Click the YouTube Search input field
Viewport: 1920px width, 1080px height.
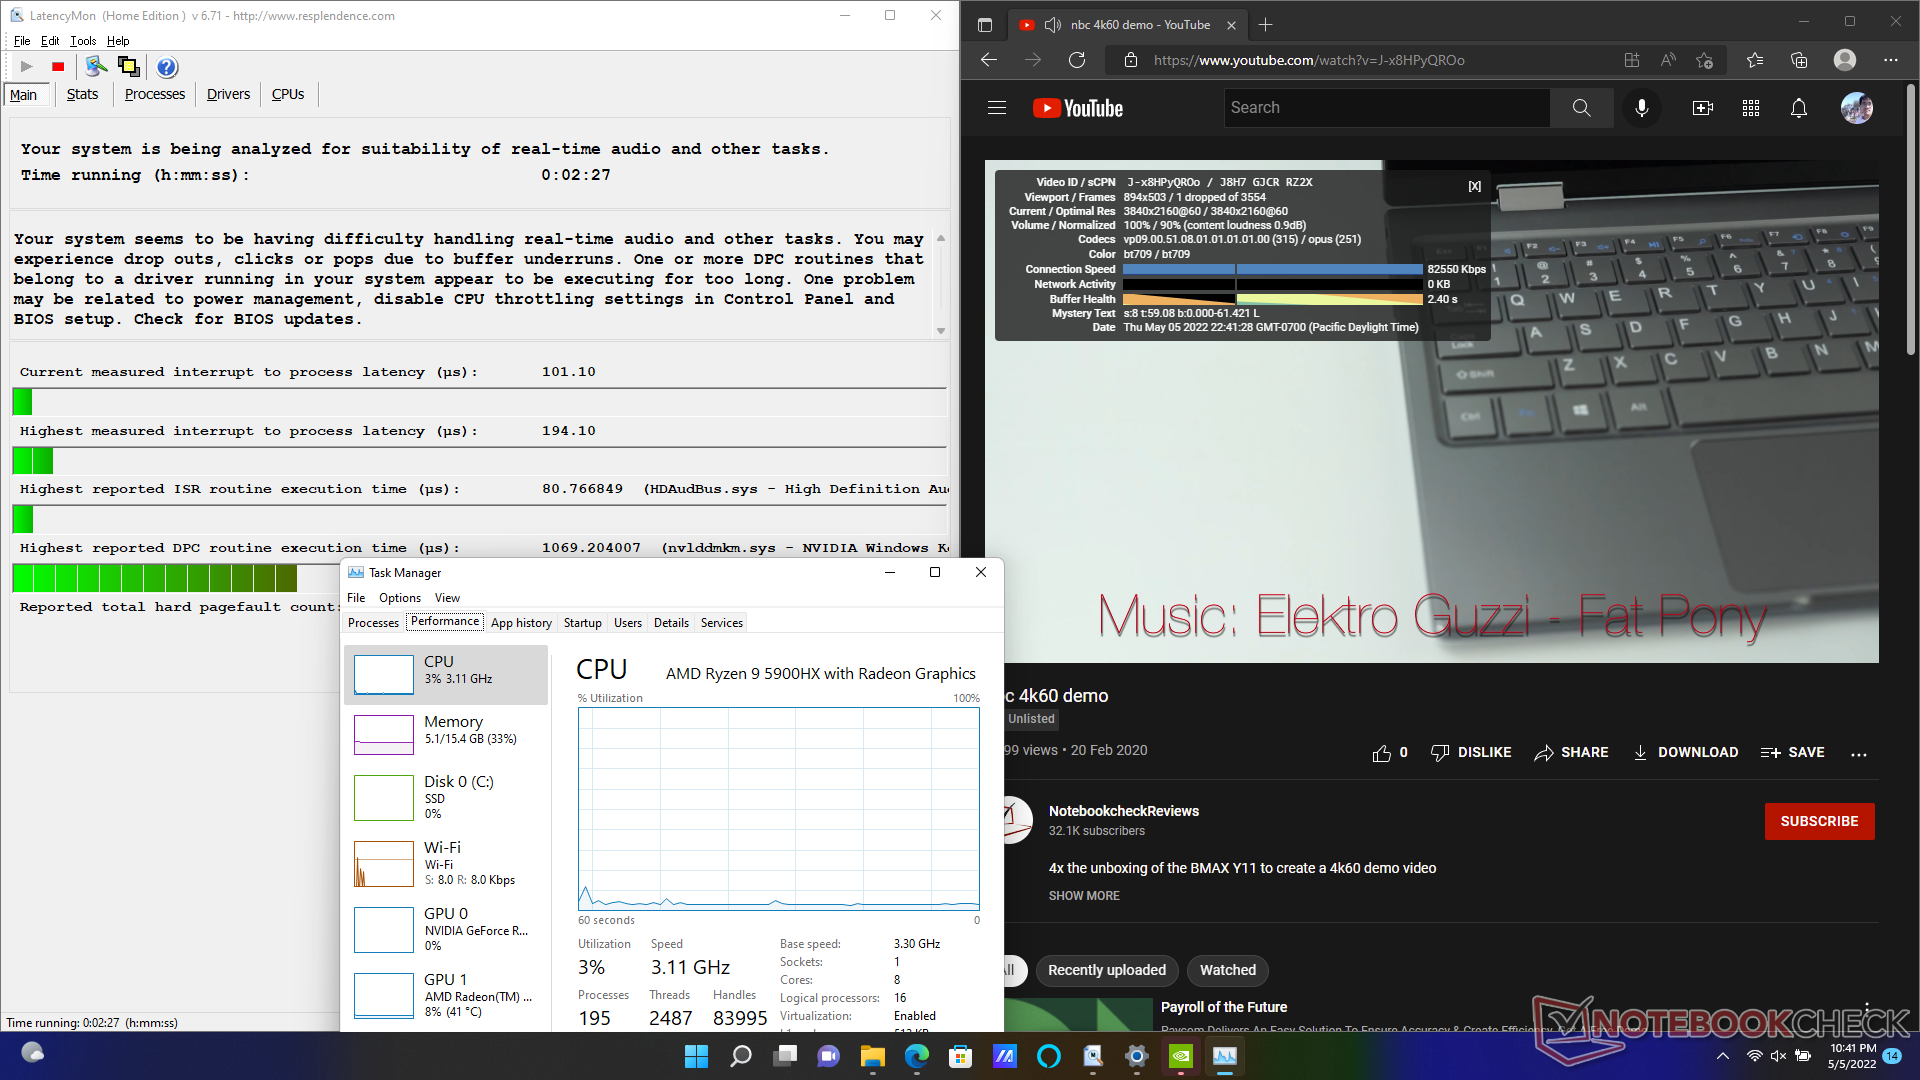tap(1386, 108)
